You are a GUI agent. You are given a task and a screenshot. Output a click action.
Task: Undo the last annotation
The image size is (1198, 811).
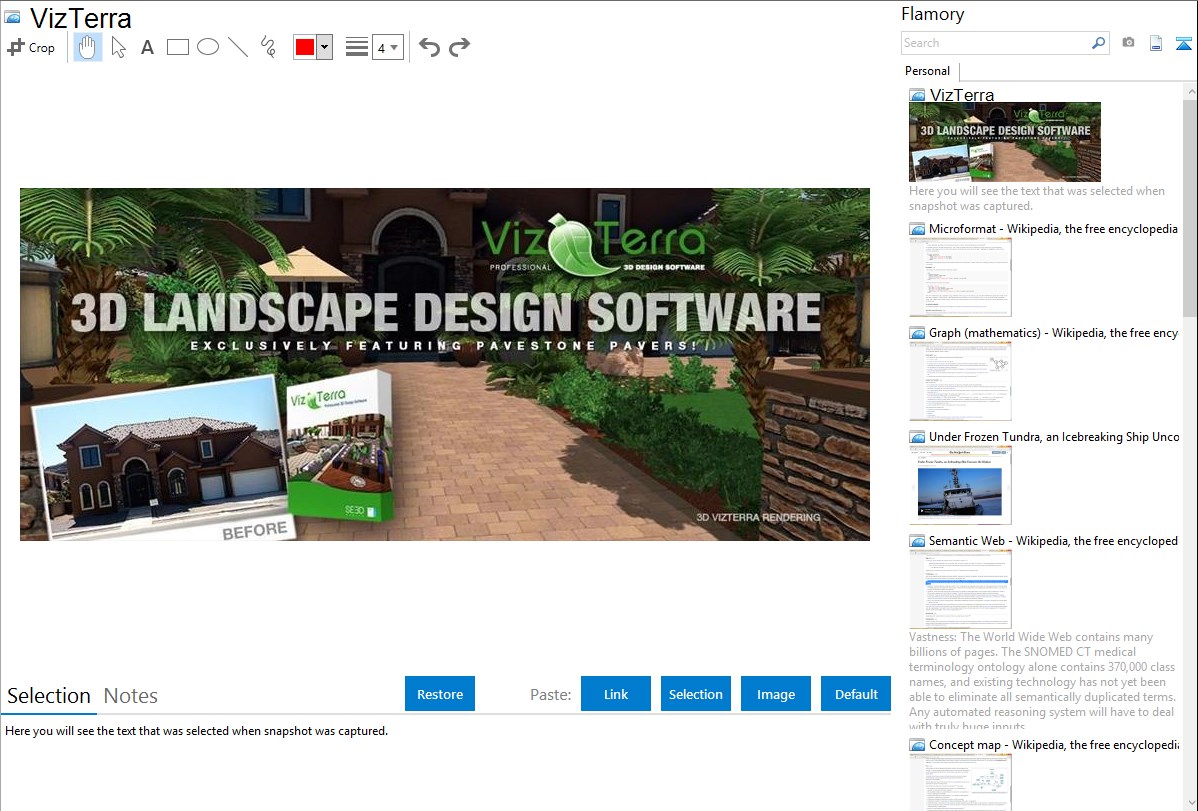(429, 47)
